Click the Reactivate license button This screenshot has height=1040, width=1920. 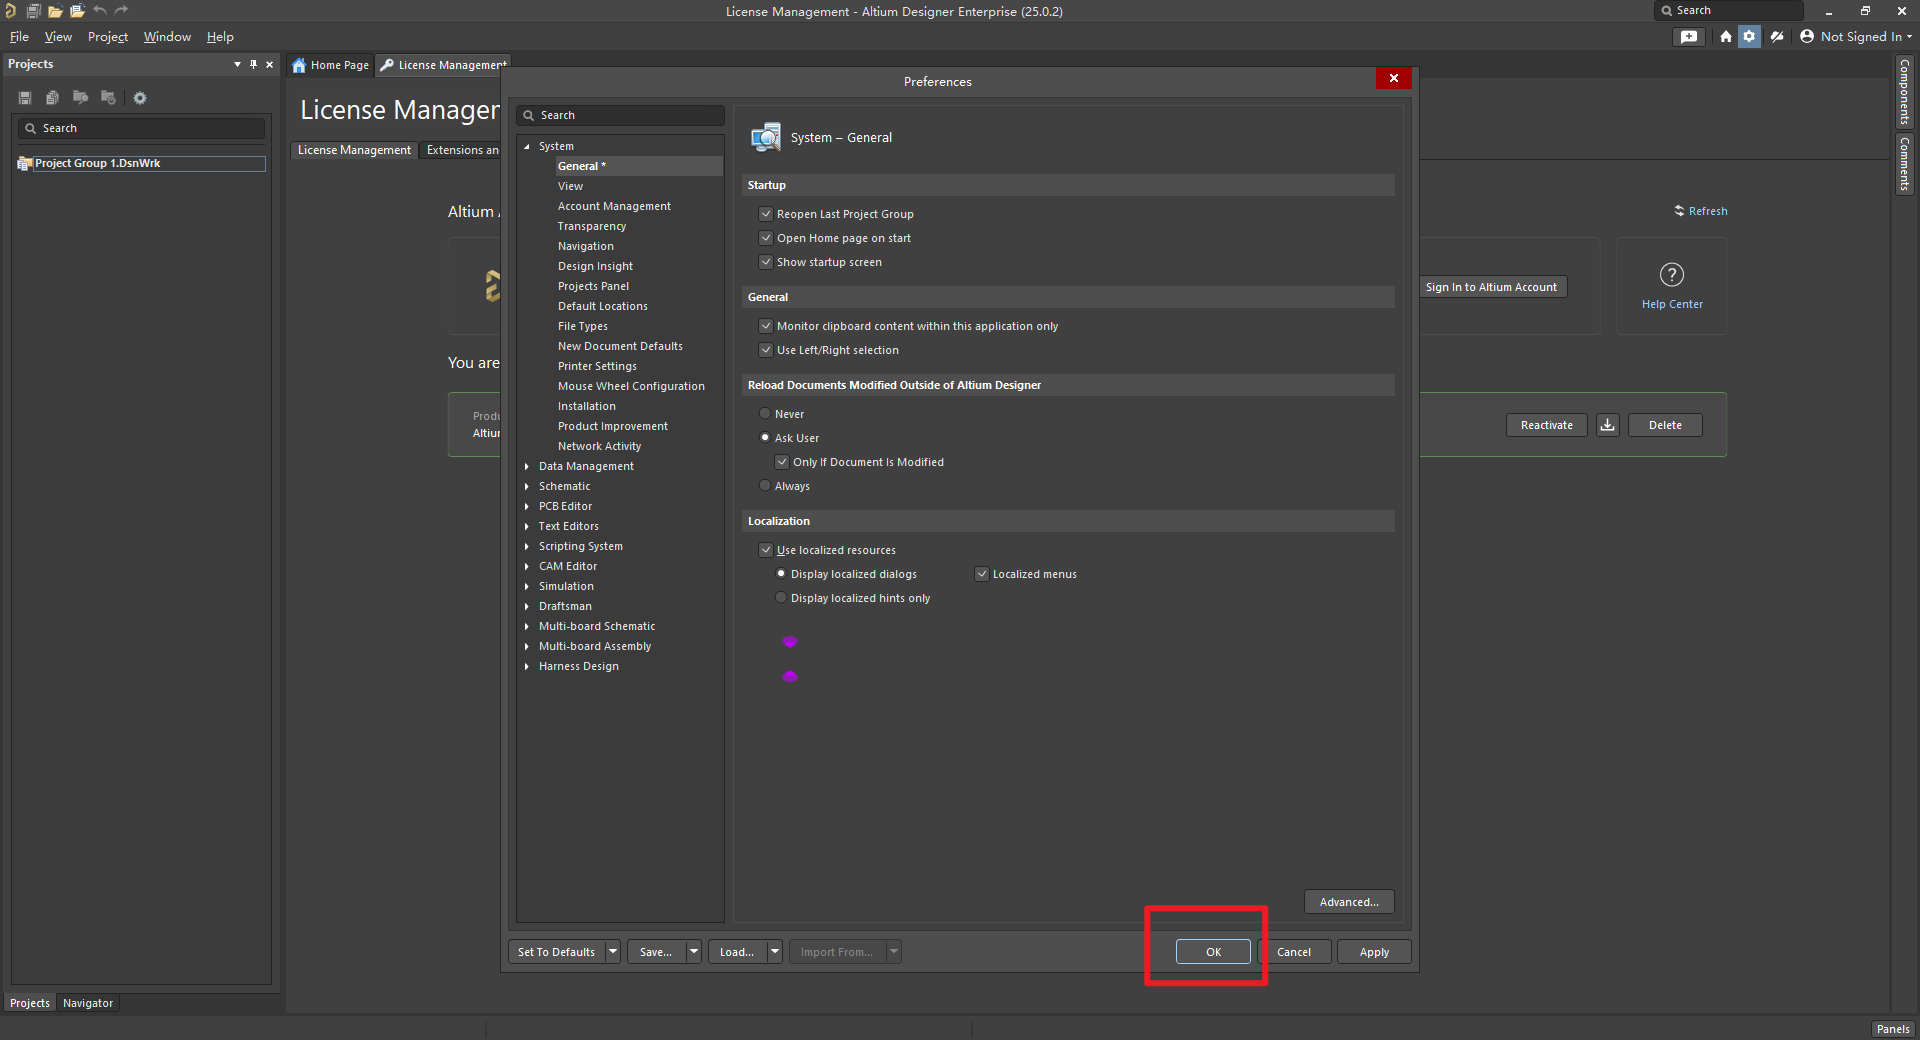click(1547, 425)
